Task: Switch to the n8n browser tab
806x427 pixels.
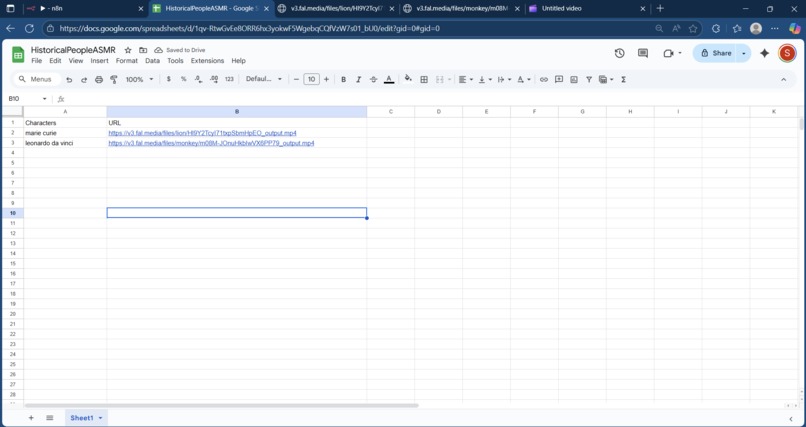Action: (x=84, y=8)
